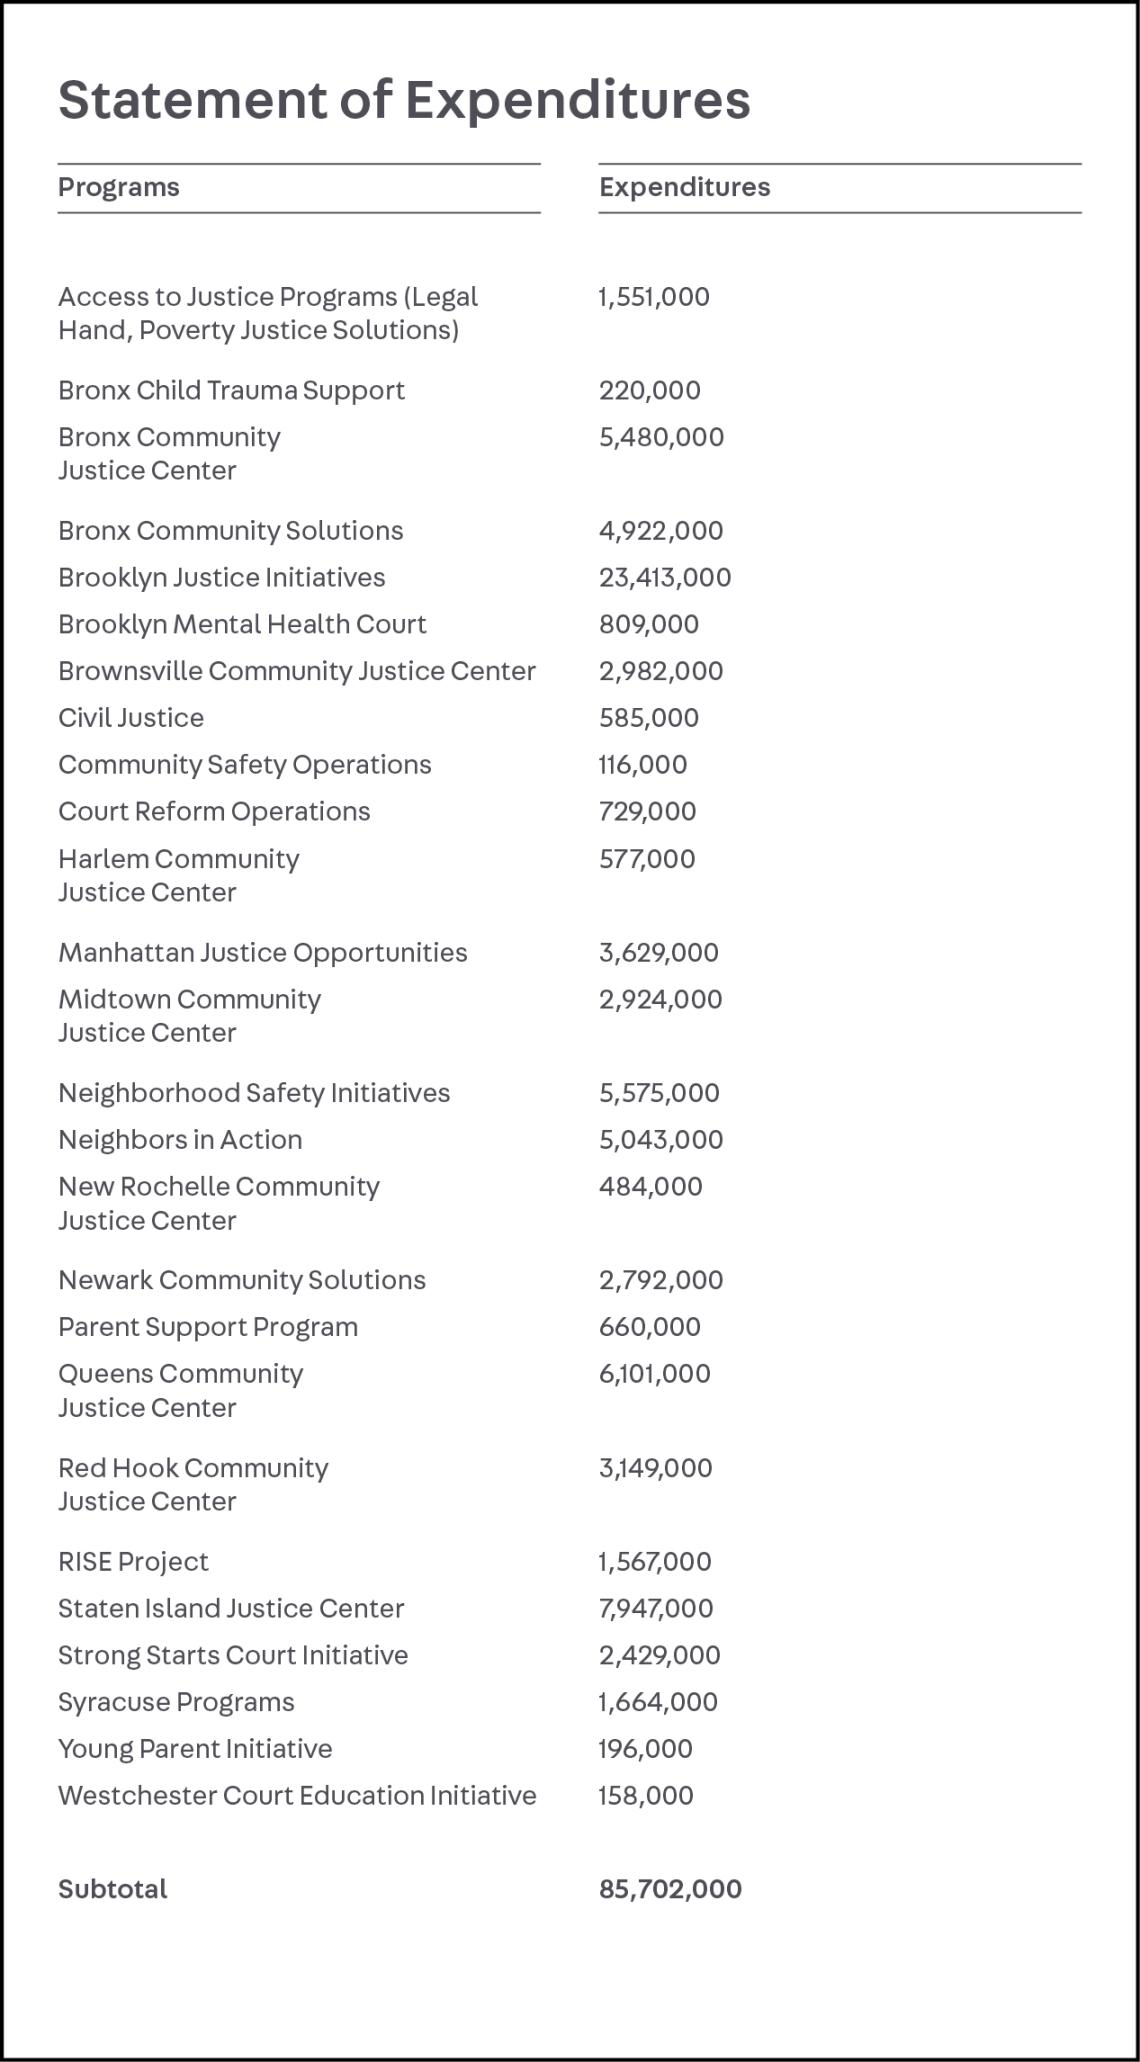Click Bronx Child Trauma Support

231,390
